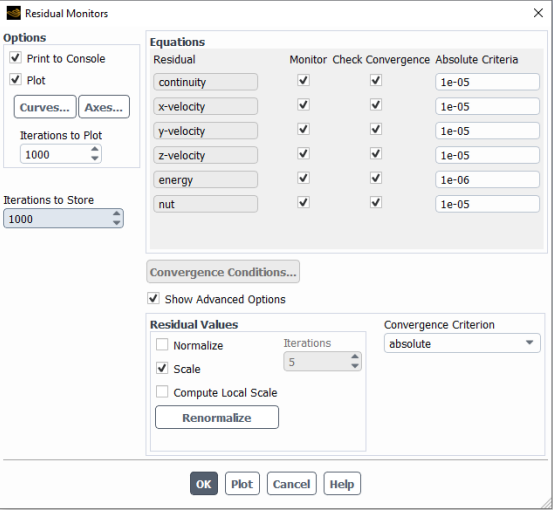Open the Axes... settings
This screenshot has width=553, height=510.
pyautogui.click(x=104, y=107)
